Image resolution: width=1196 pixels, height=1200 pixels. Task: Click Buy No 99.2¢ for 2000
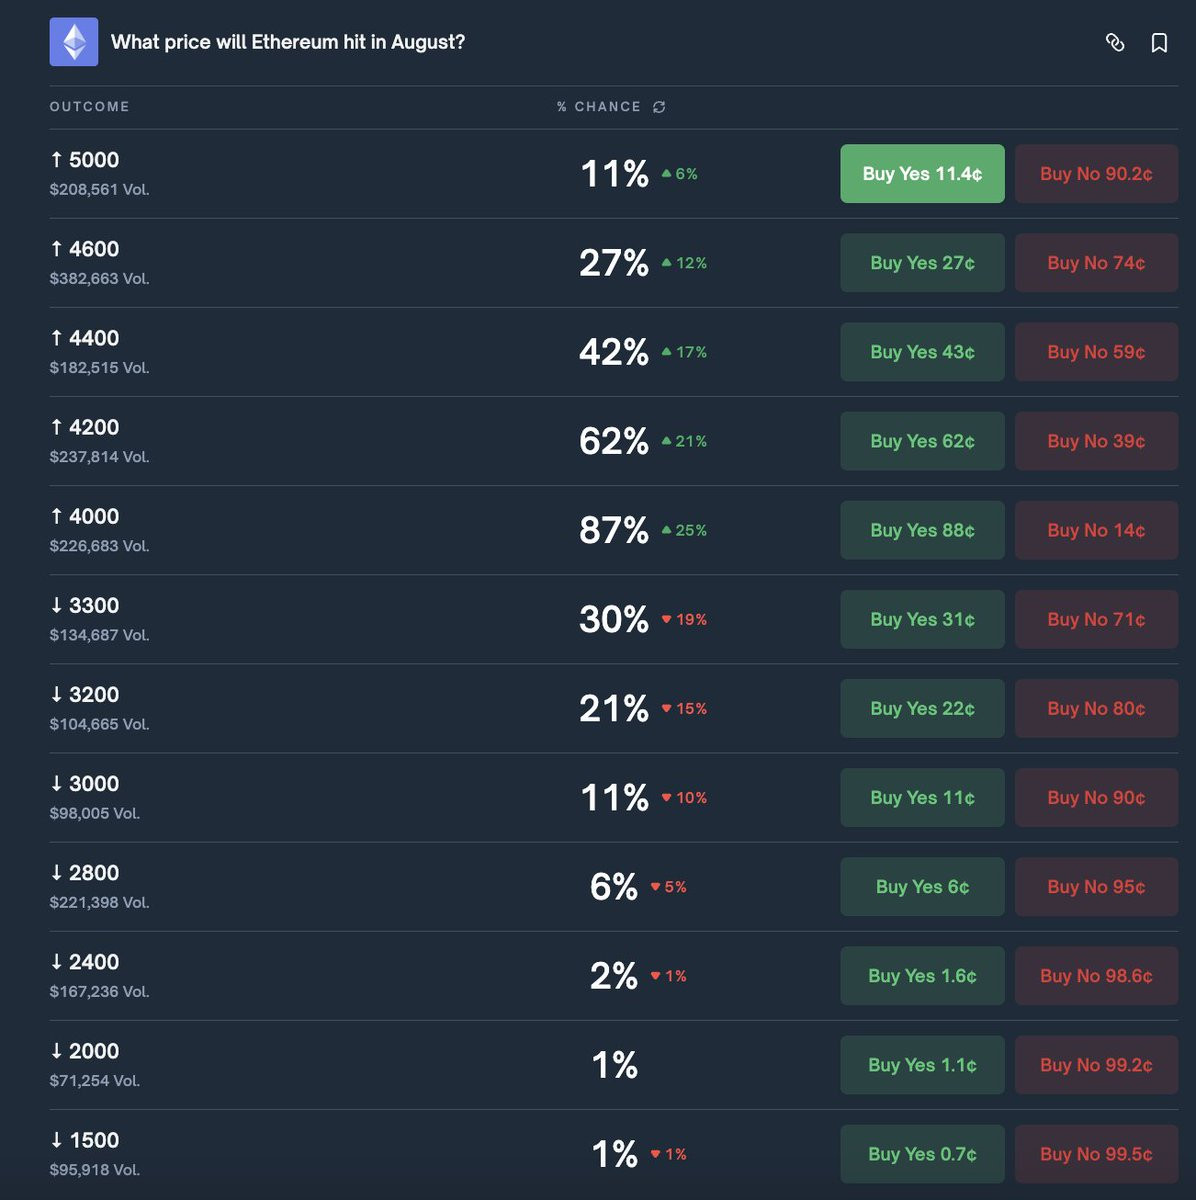1096,1064
